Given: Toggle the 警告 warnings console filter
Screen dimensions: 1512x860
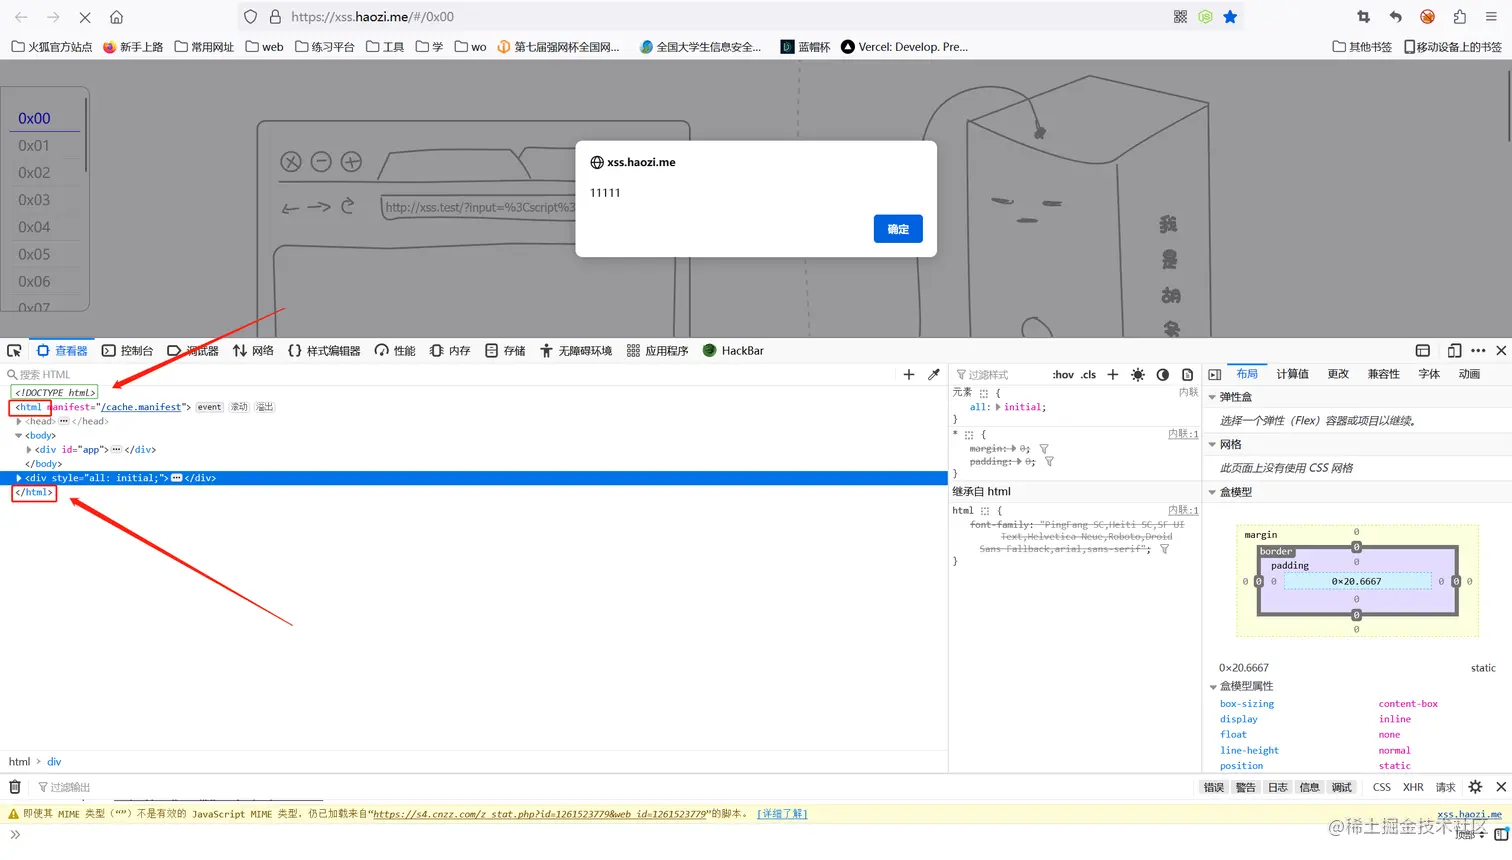Looking at the screenshot, I should pos(1245,787).
